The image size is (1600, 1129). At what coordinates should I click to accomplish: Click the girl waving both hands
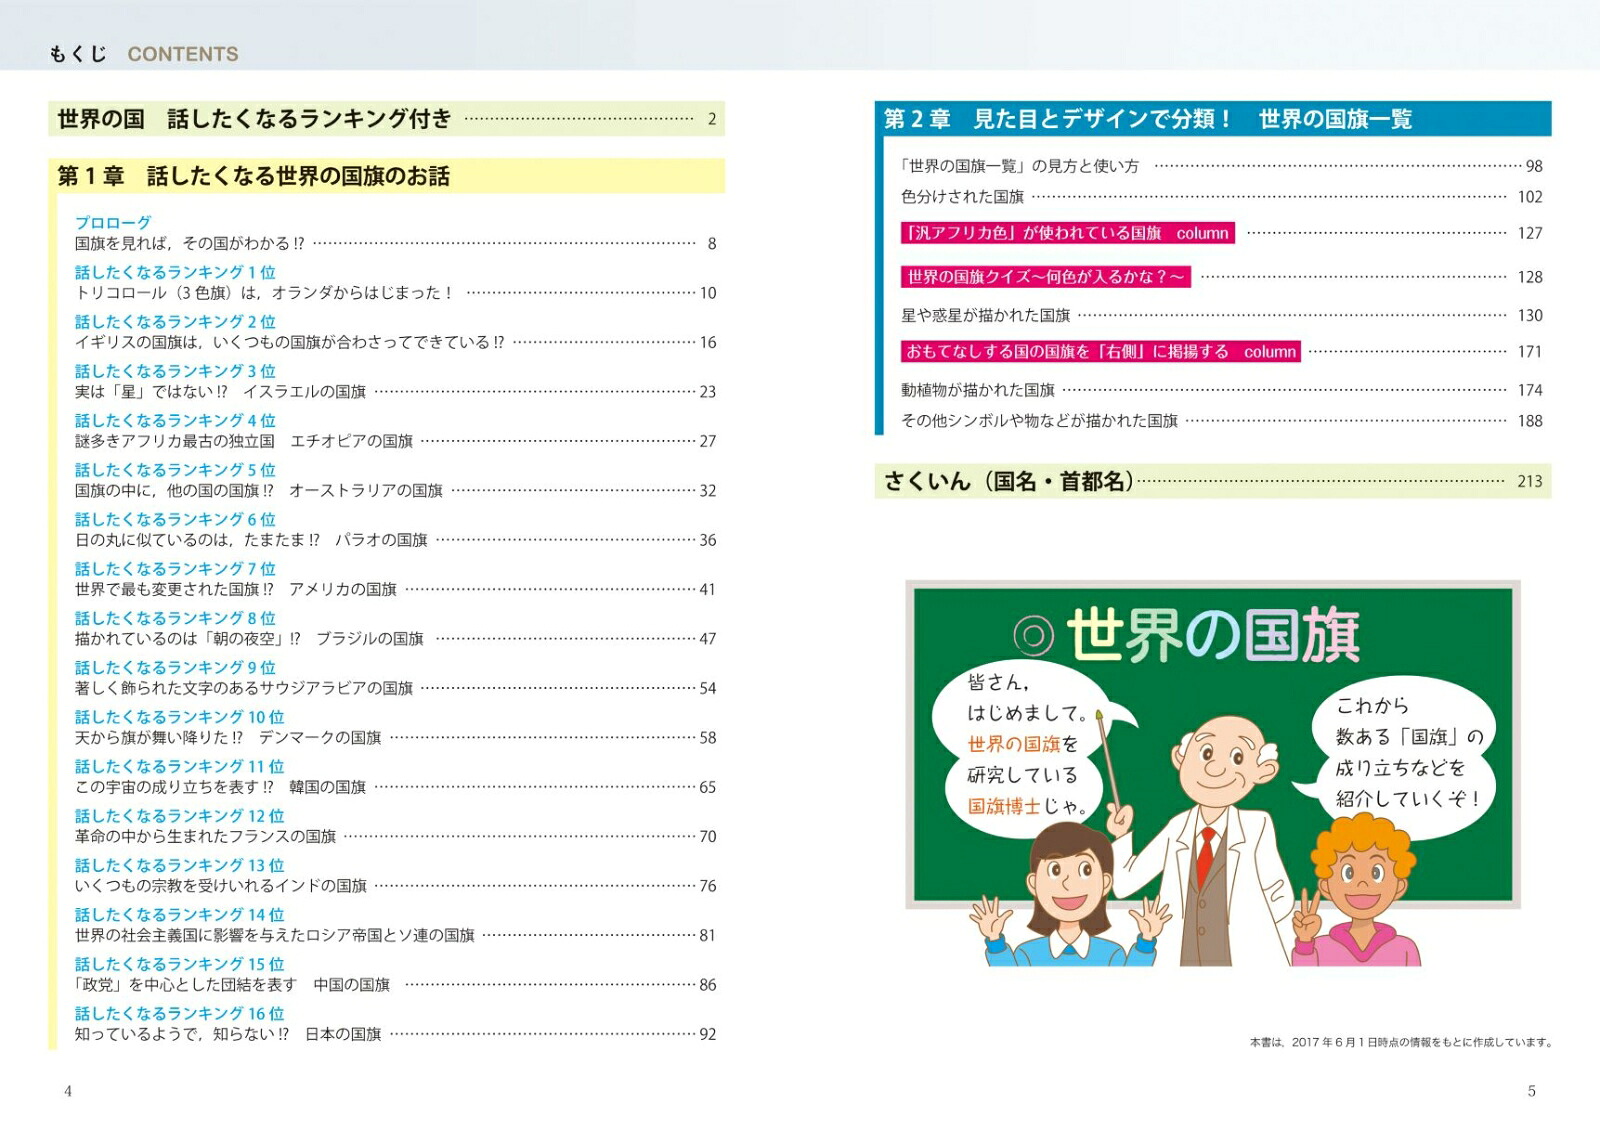[x=1070, y=893]
